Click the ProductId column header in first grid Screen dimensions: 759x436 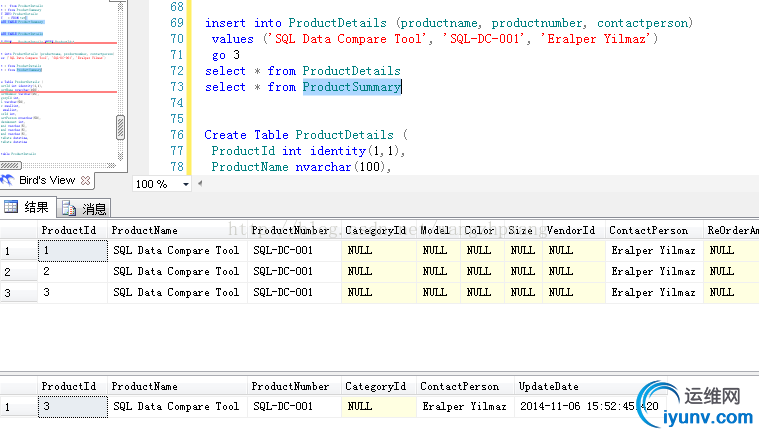pos(73,230)
